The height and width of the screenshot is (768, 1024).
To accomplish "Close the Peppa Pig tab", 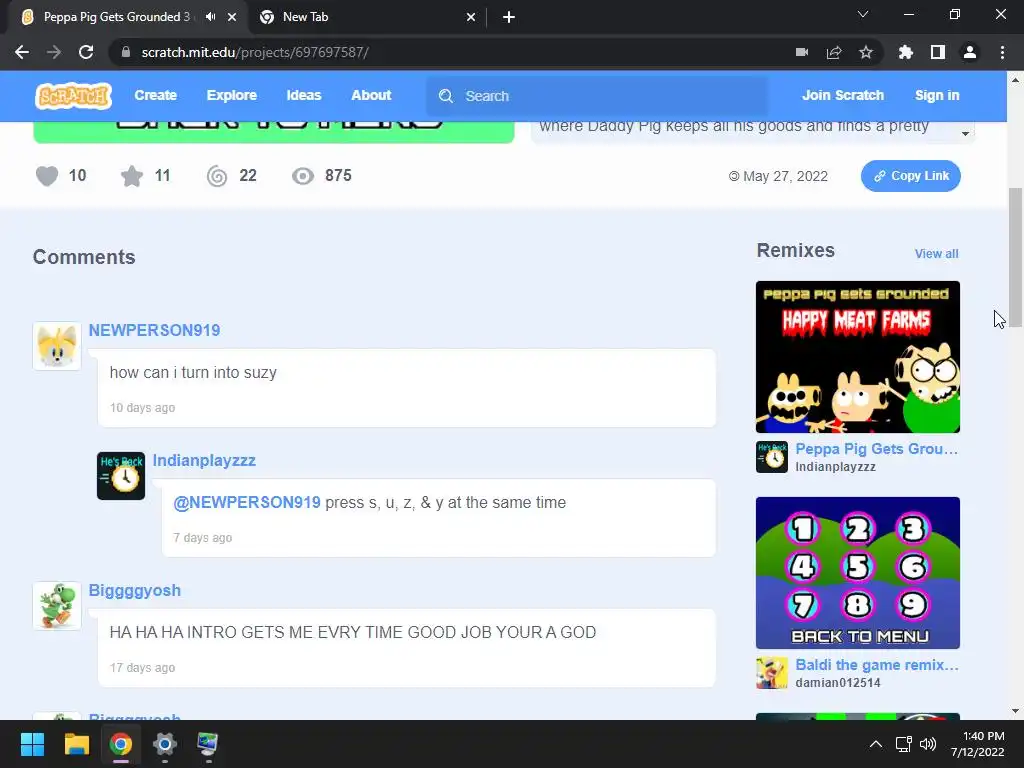I will point(232,17).
